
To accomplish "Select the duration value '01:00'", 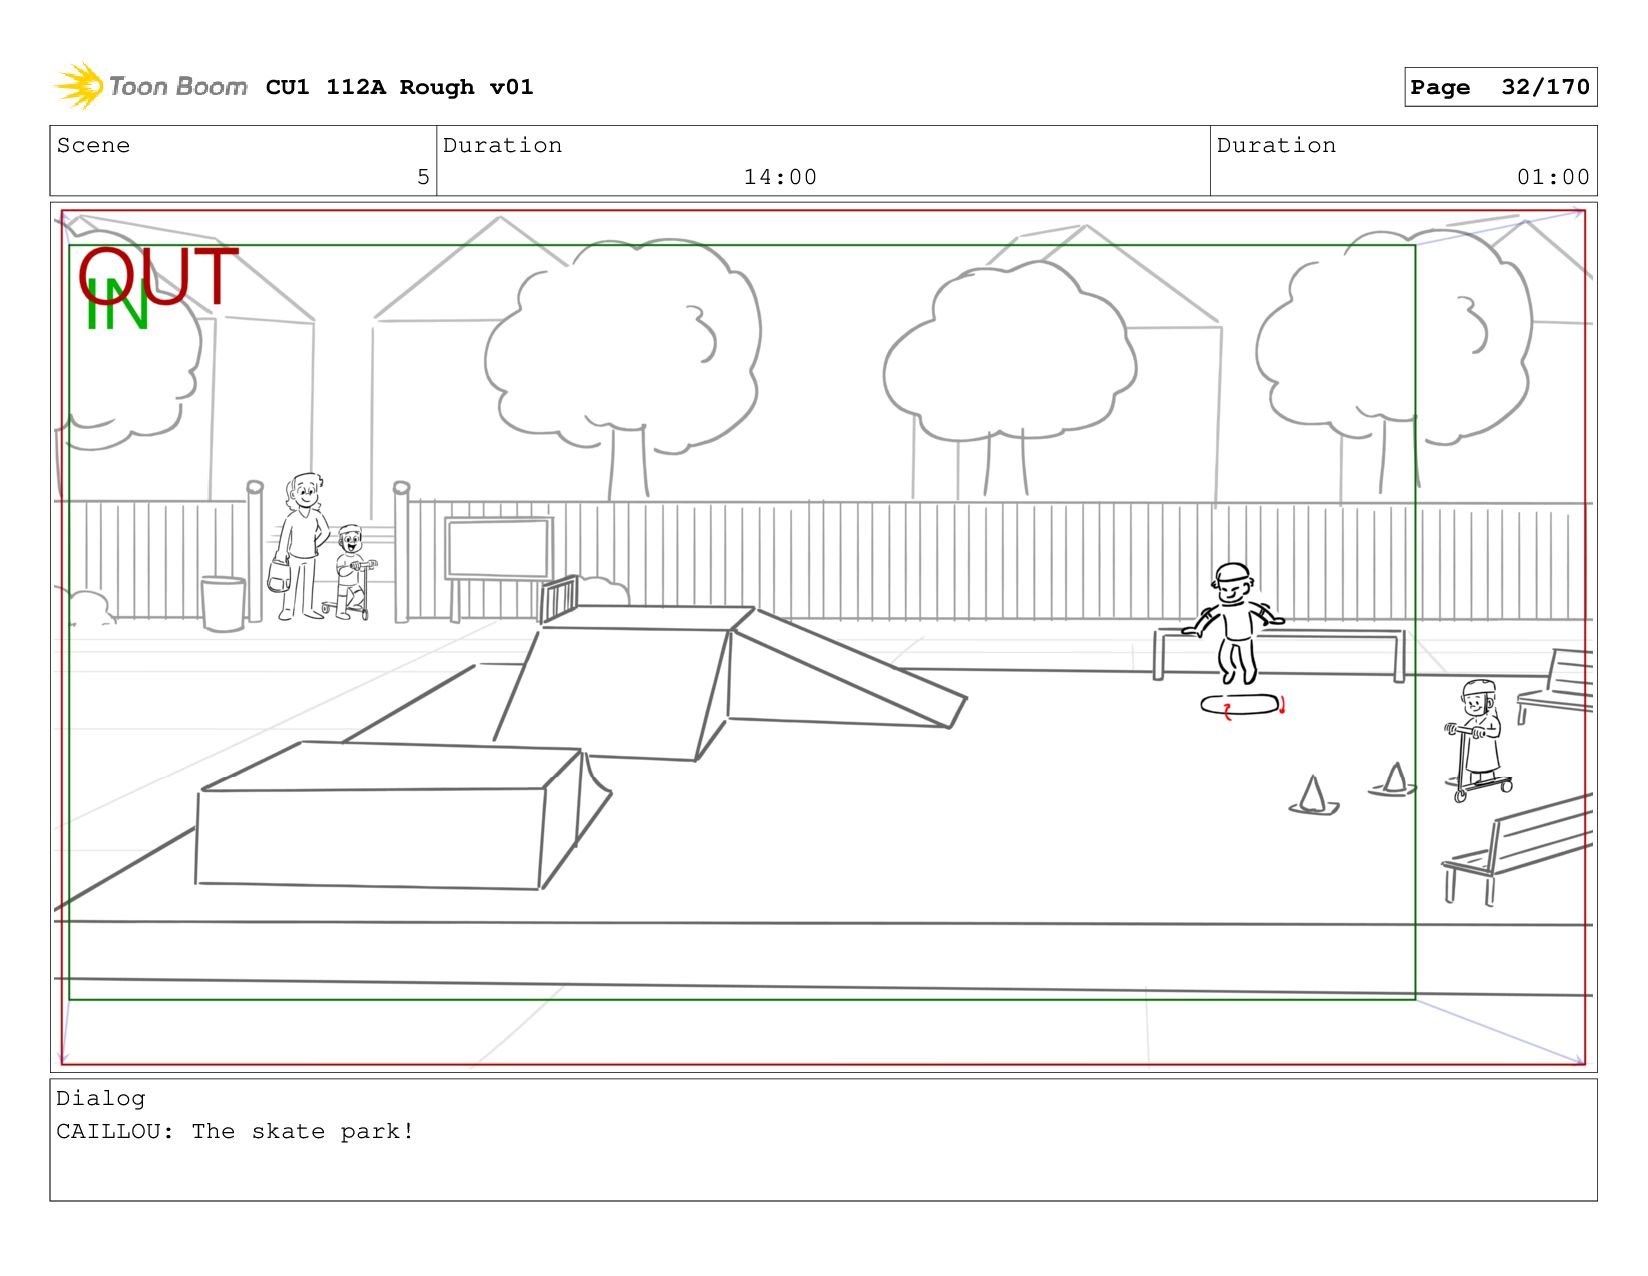I will (x=1553, y=177).
